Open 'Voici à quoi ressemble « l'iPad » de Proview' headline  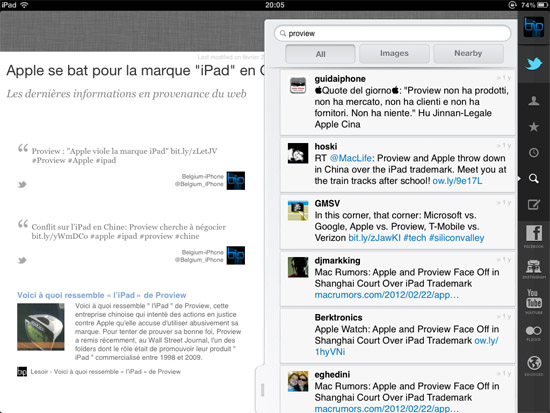pyautogui.click(x=102, y=295)
